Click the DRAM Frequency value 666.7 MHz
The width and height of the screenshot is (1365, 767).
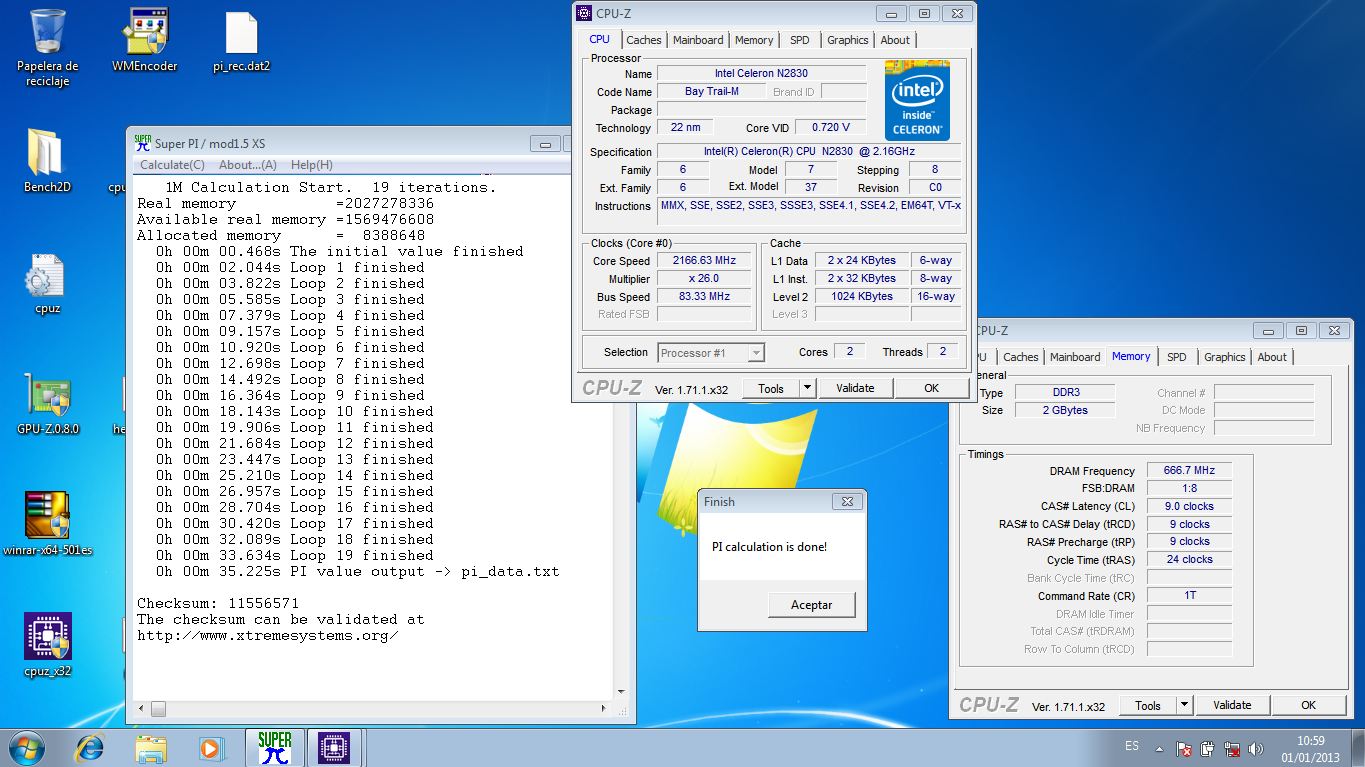[x=1189, y=470]
